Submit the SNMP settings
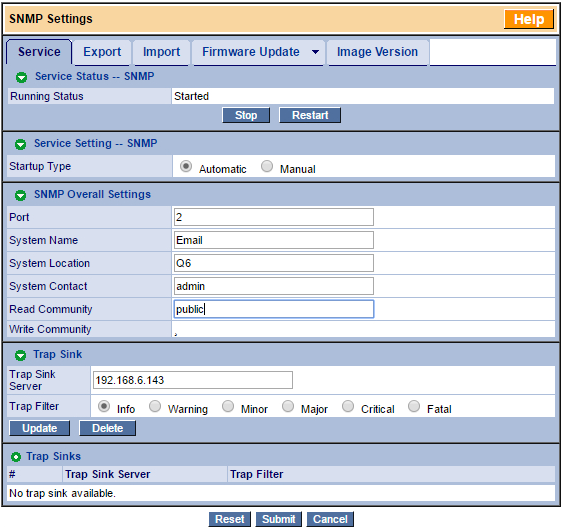The image size is (563, 529). pyautogui.click(x=278, y=519)
